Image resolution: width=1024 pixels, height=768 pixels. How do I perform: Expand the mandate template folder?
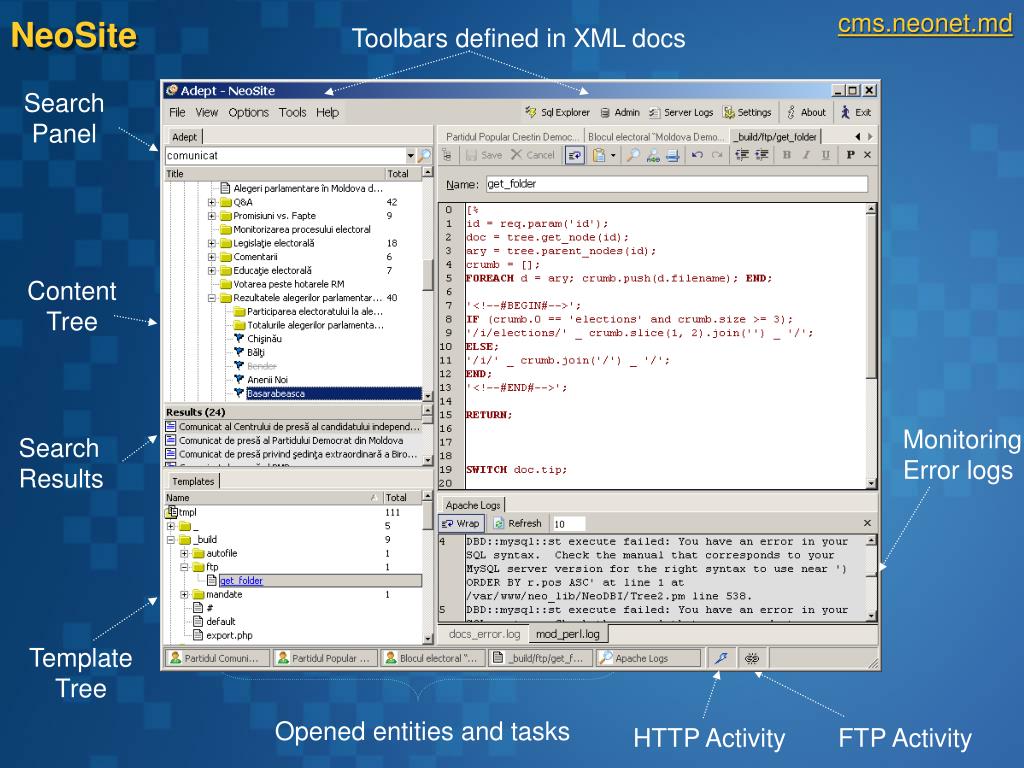[184, 595]
